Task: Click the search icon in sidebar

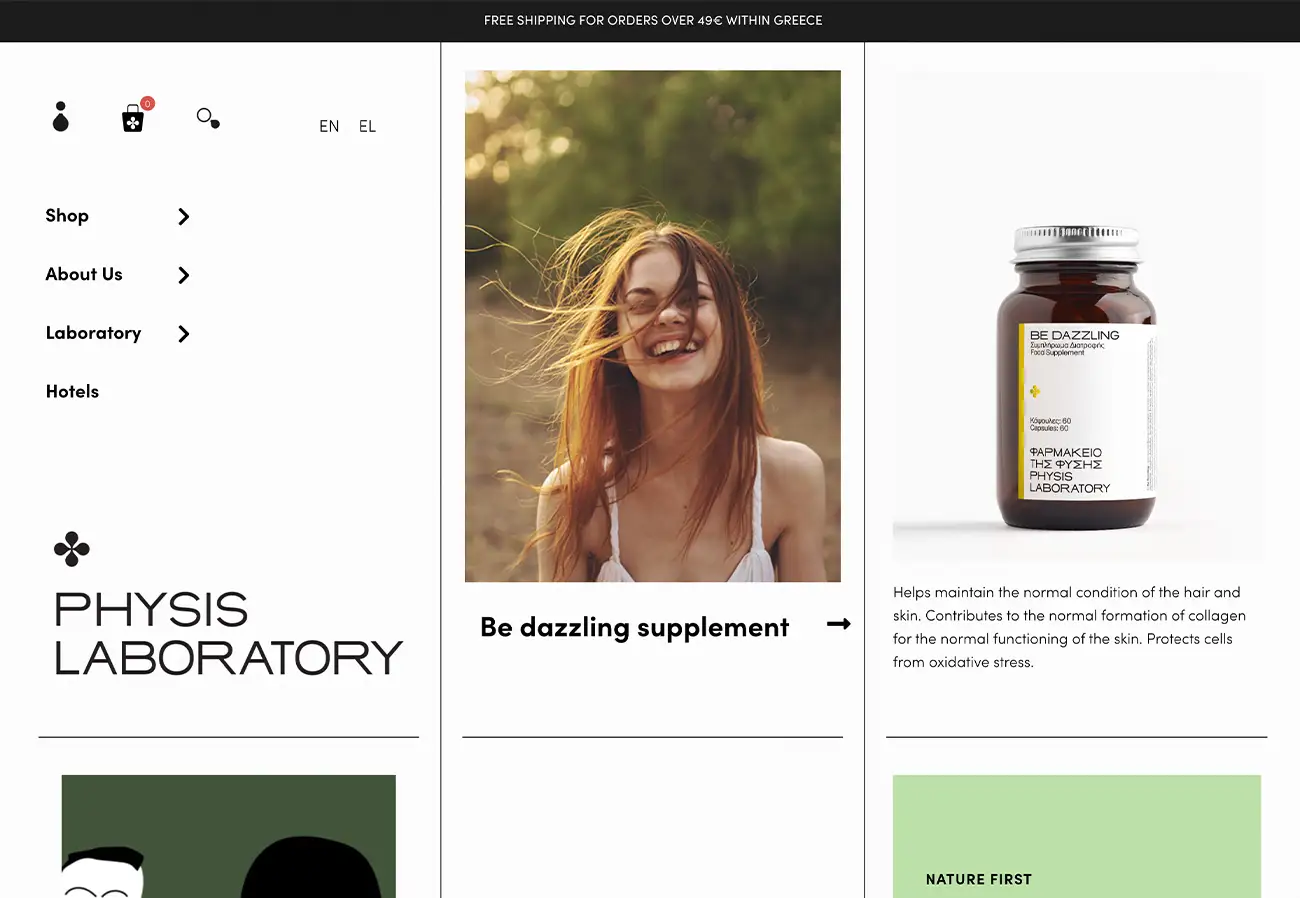Action: tap(208, 118)
